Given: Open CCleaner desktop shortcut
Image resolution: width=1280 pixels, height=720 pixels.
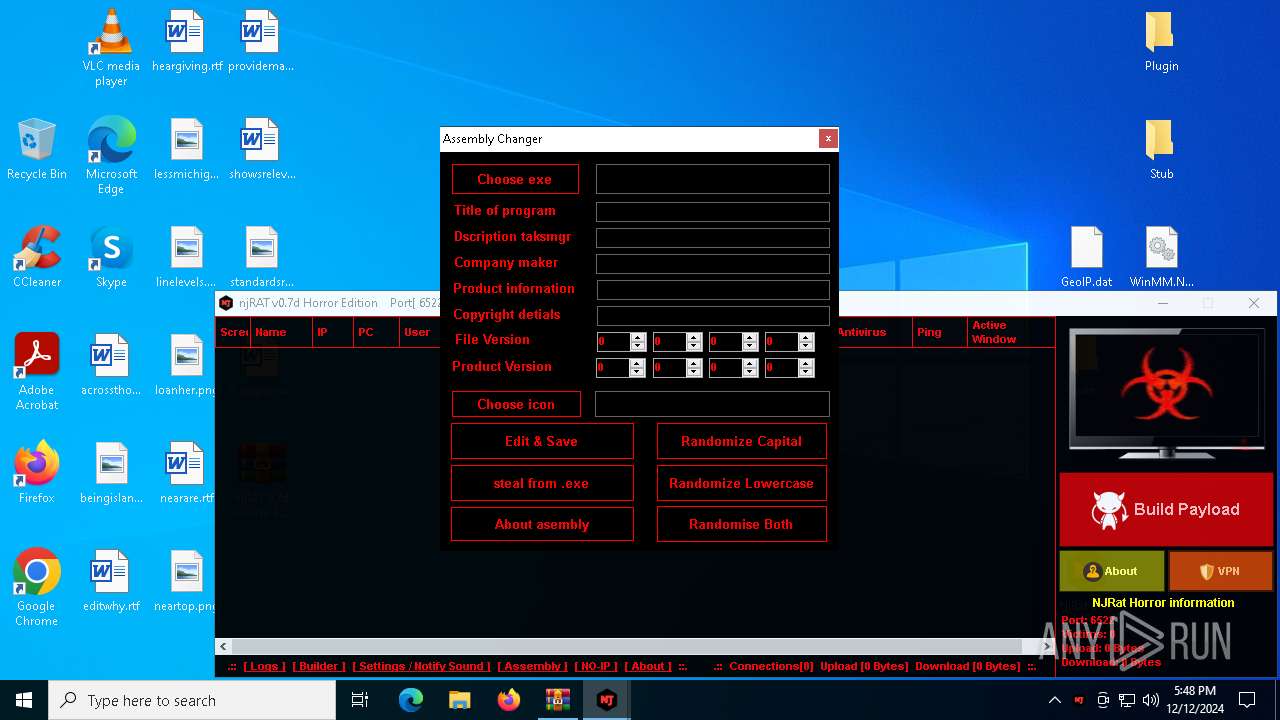Looking at the screenshot, I should pyautogui.click(x=37, y=258).
